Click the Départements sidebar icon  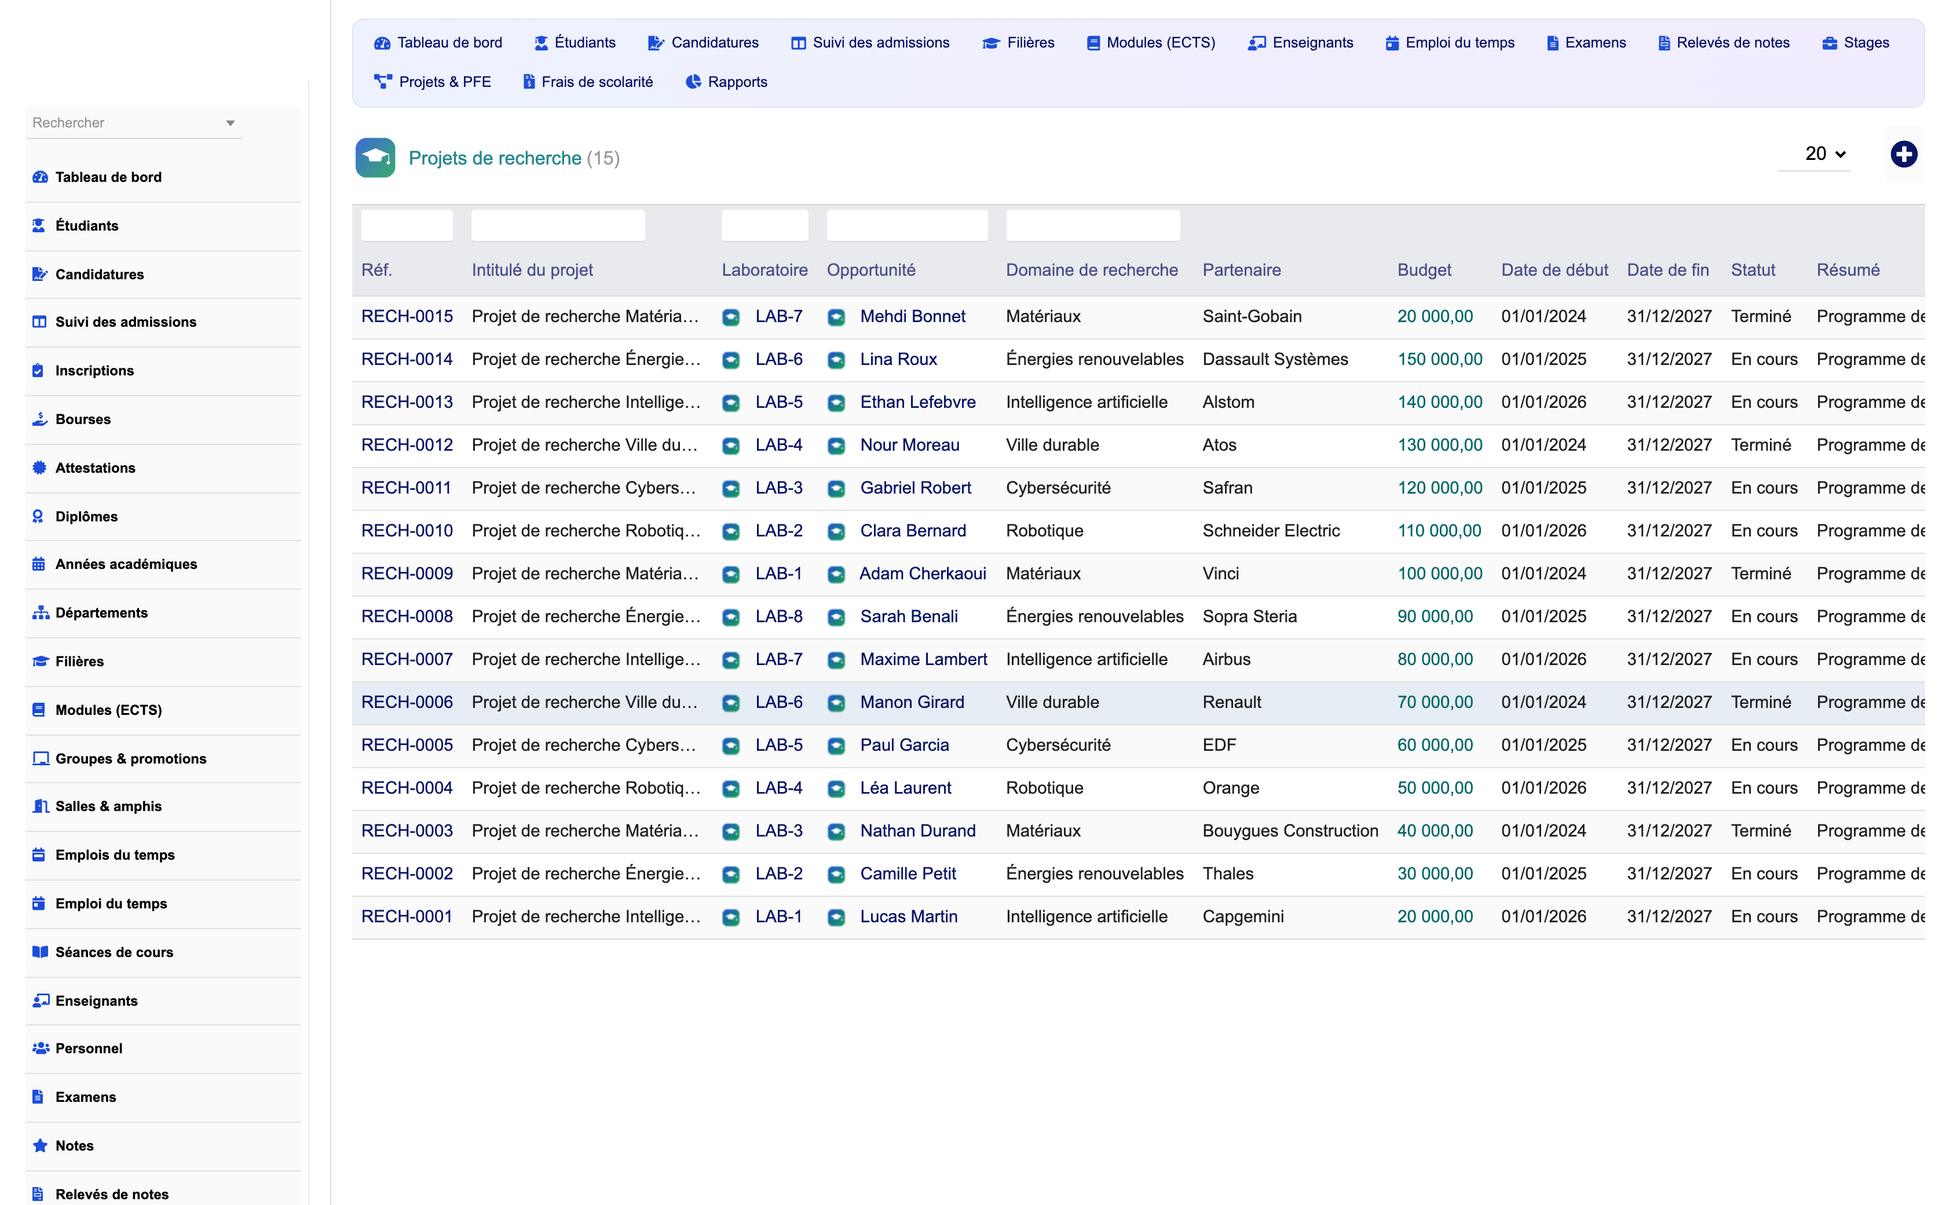point(41,613)
